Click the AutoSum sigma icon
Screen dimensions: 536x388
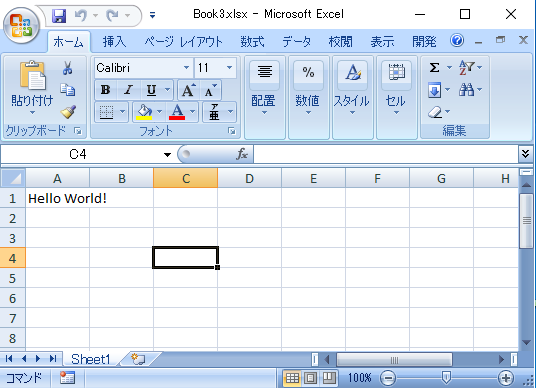pos(434,67)
